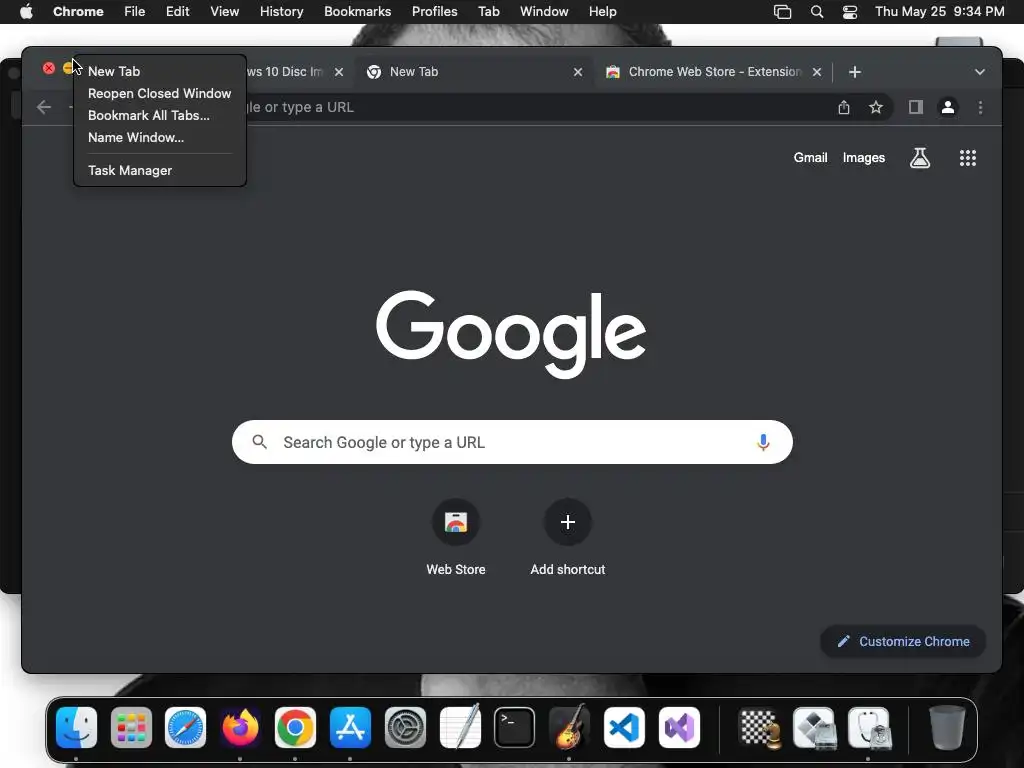Open Chrome three-dot menu
This screenshot has height=768, width=1024.
coord(980,107)
